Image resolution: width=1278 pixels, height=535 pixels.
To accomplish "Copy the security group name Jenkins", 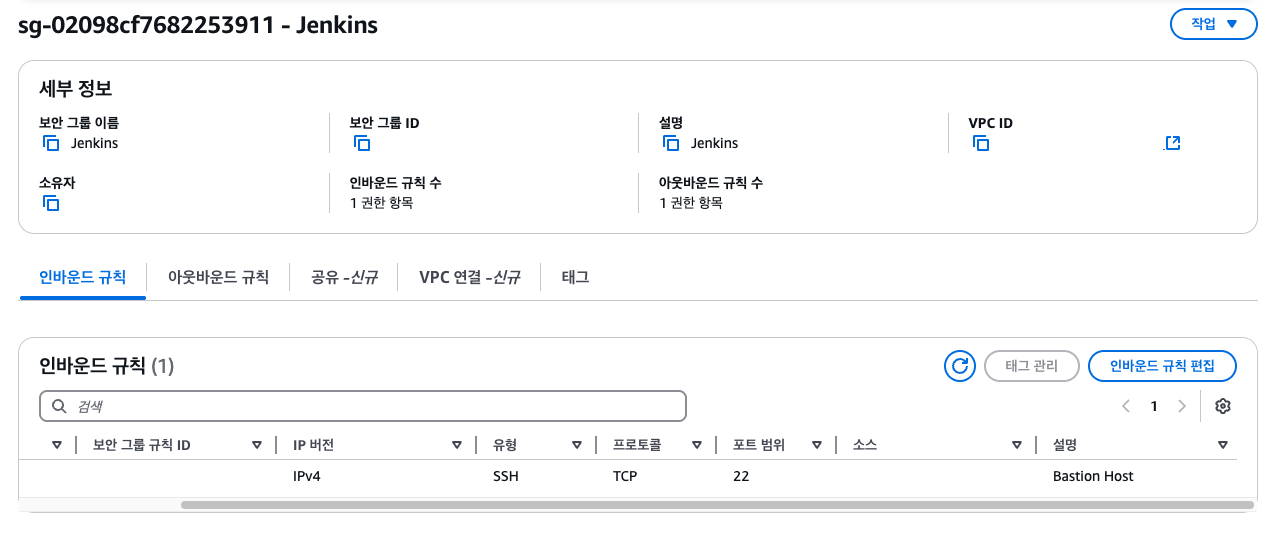I will (x=51, y=143).
